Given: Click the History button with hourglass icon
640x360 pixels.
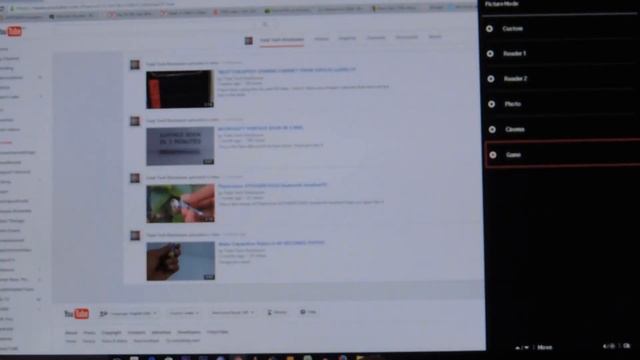Looking at the screenshot, I should pos(277,312).
